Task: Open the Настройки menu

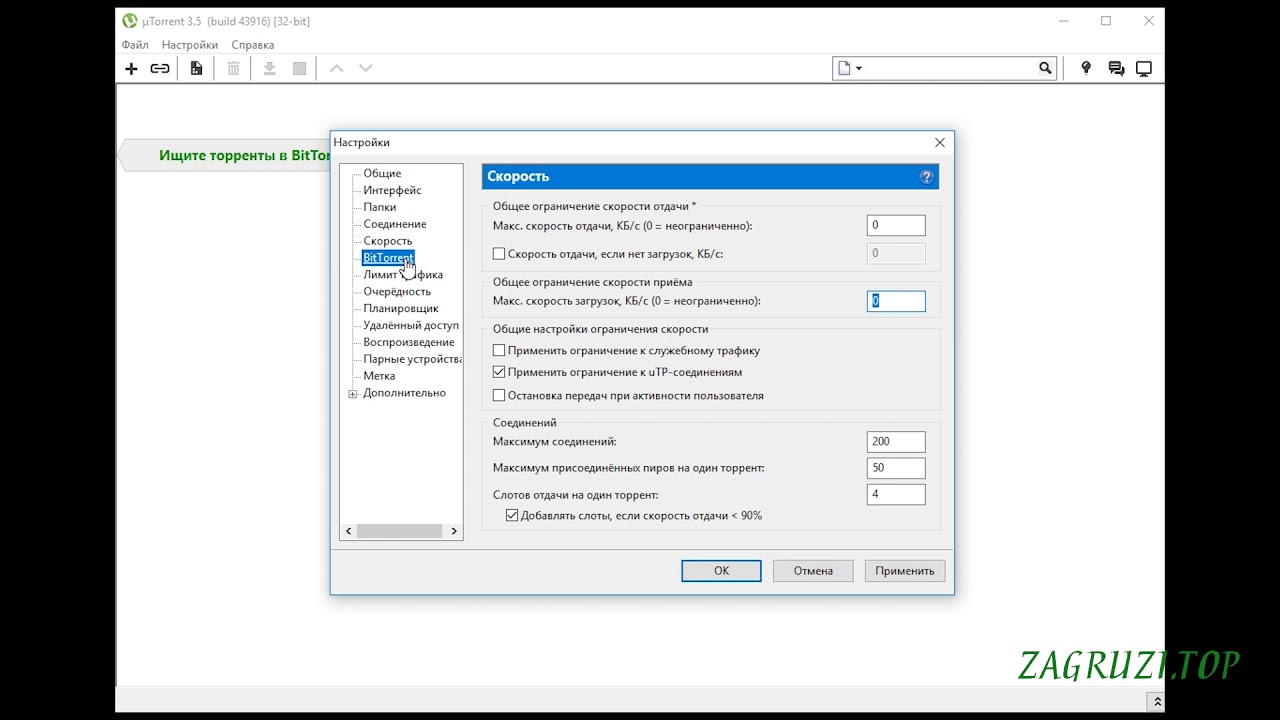Action: coord(190,45)
